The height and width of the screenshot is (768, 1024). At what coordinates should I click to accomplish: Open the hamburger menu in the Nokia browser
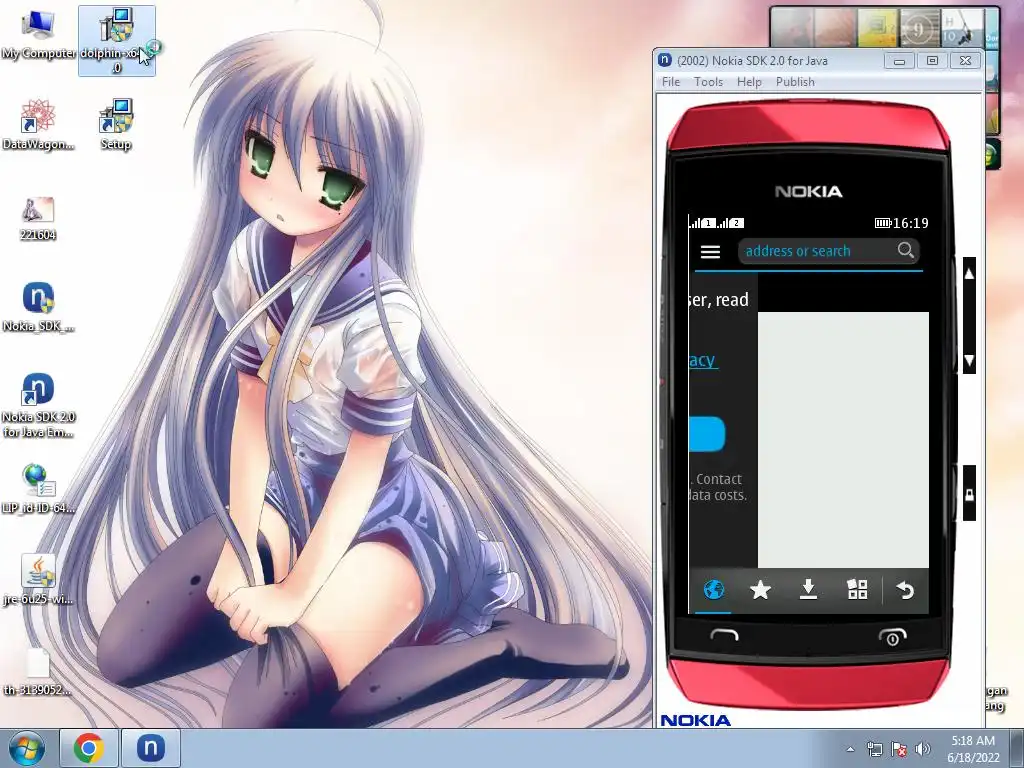[710, 251]
